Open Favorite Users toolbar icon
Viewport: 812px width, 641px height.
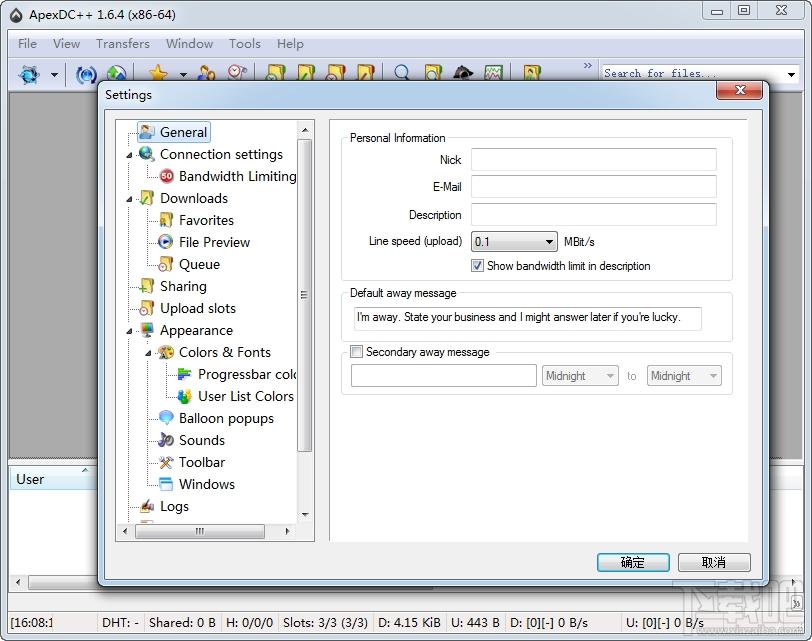[207, 74]
